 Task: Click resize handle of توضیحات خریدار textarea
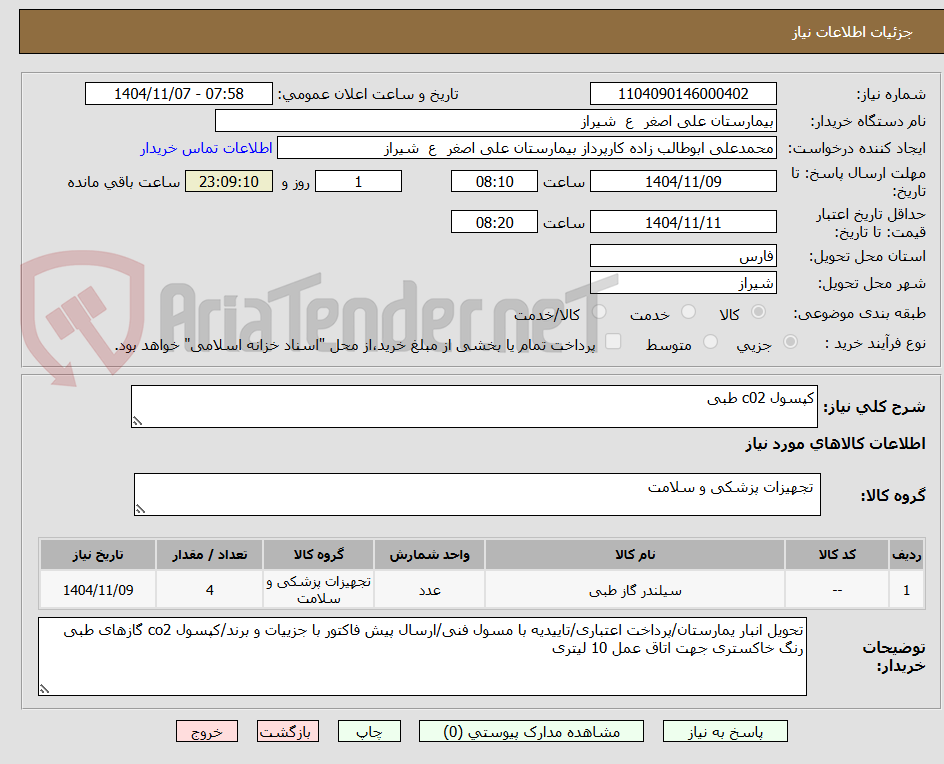(44, 689)
